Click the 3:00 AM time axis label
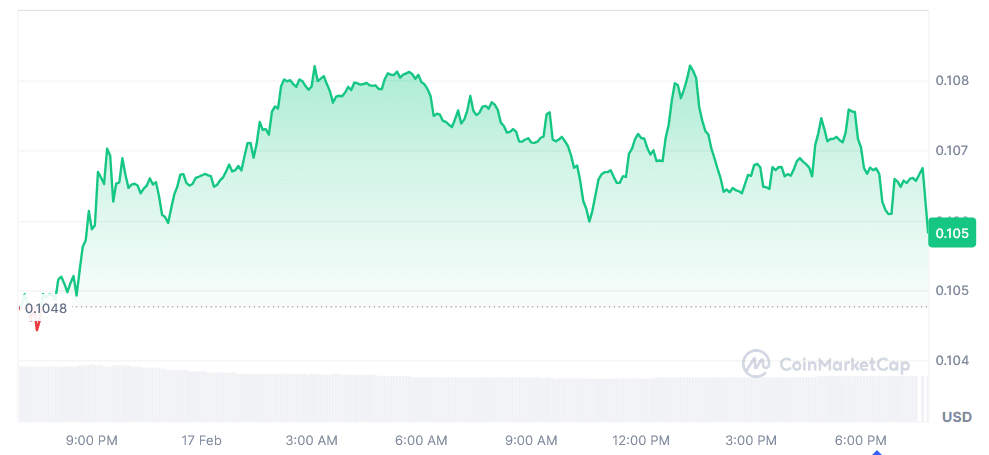The image size is (989, 455). (314, 439)
